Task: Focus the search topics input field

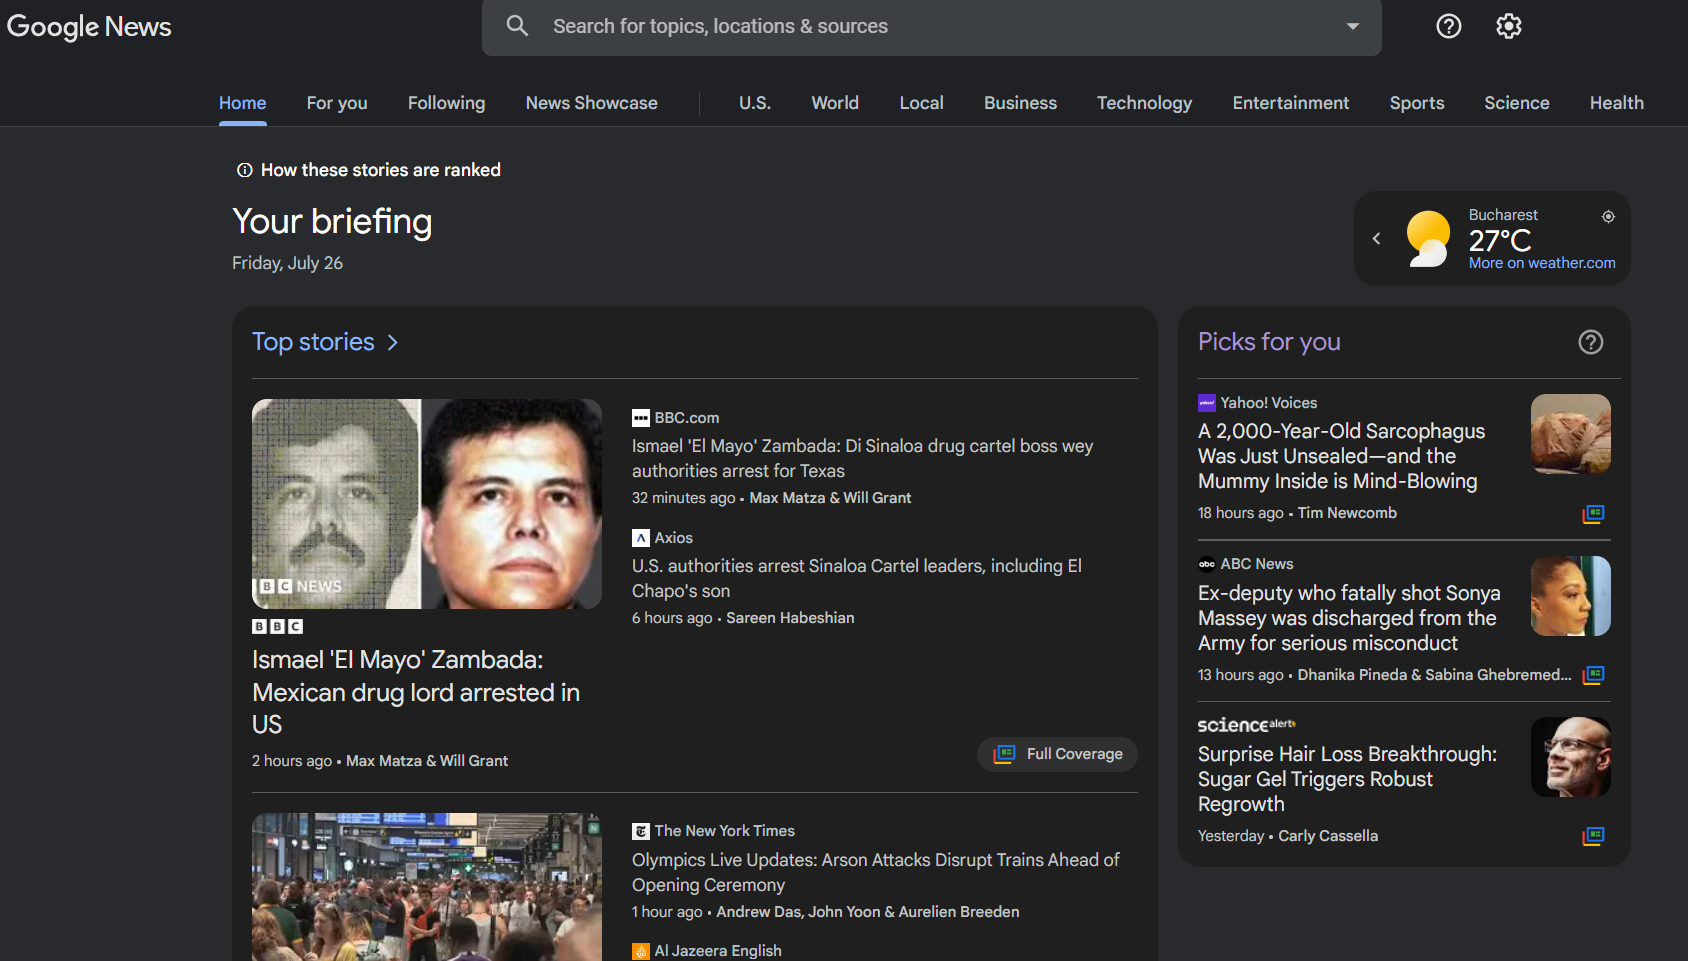Action: pyautogui.click(x=931, y=27)
